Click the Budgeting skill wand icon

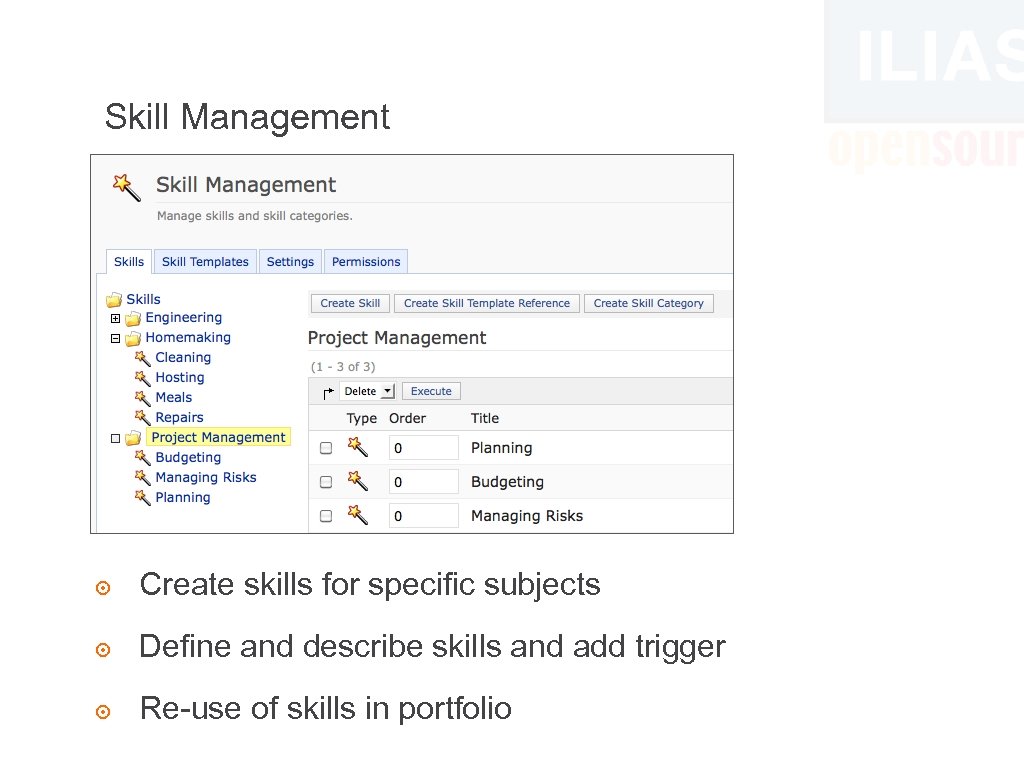(143, 457)
